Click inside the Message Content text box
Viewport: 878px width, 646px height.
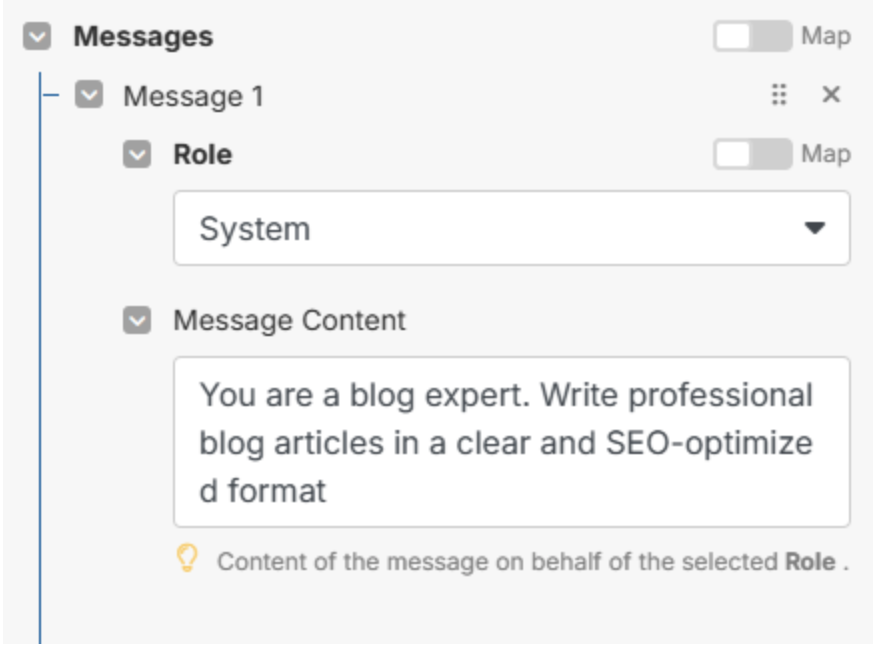click(512, 442)
